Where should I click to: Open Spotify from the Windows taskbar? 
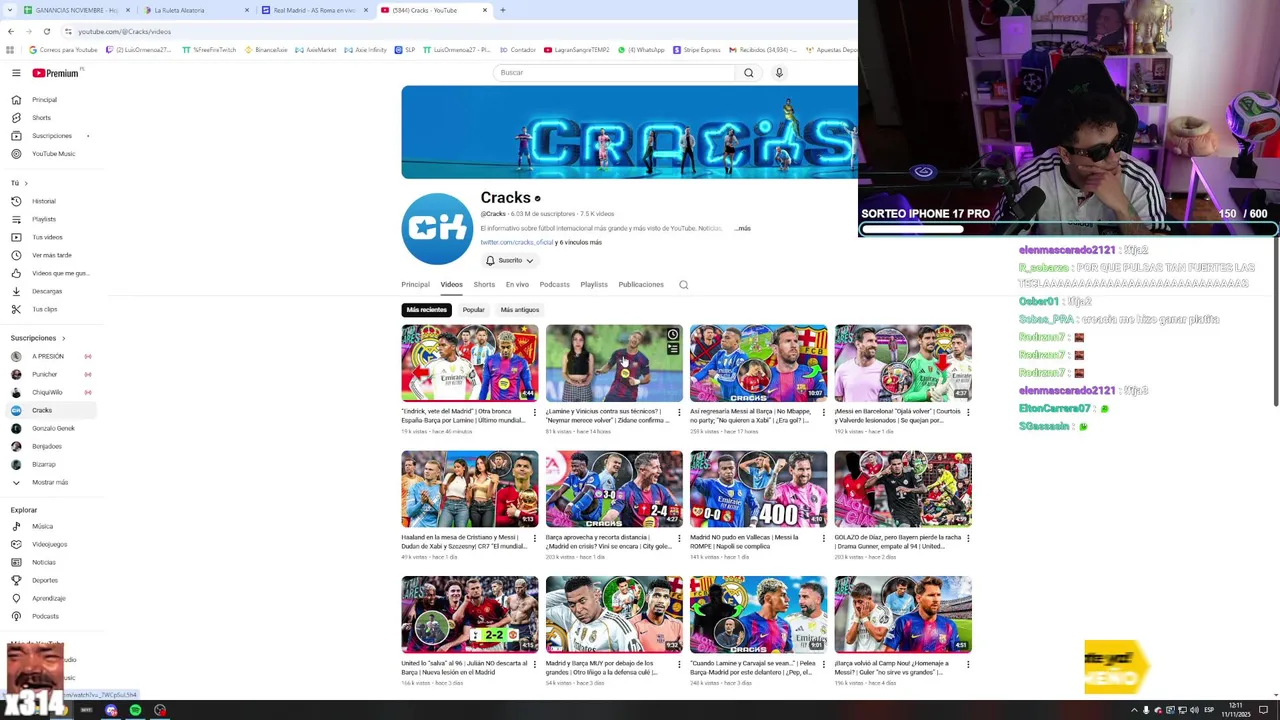[135, 710]
